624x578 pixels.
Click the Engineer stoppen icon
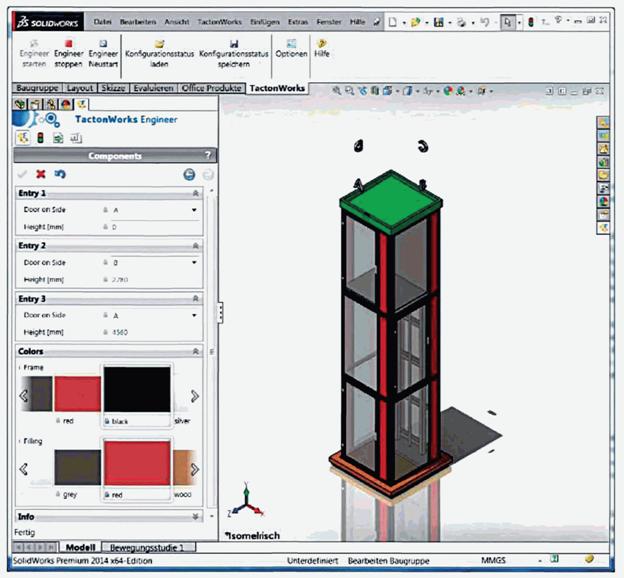(69, 43)
